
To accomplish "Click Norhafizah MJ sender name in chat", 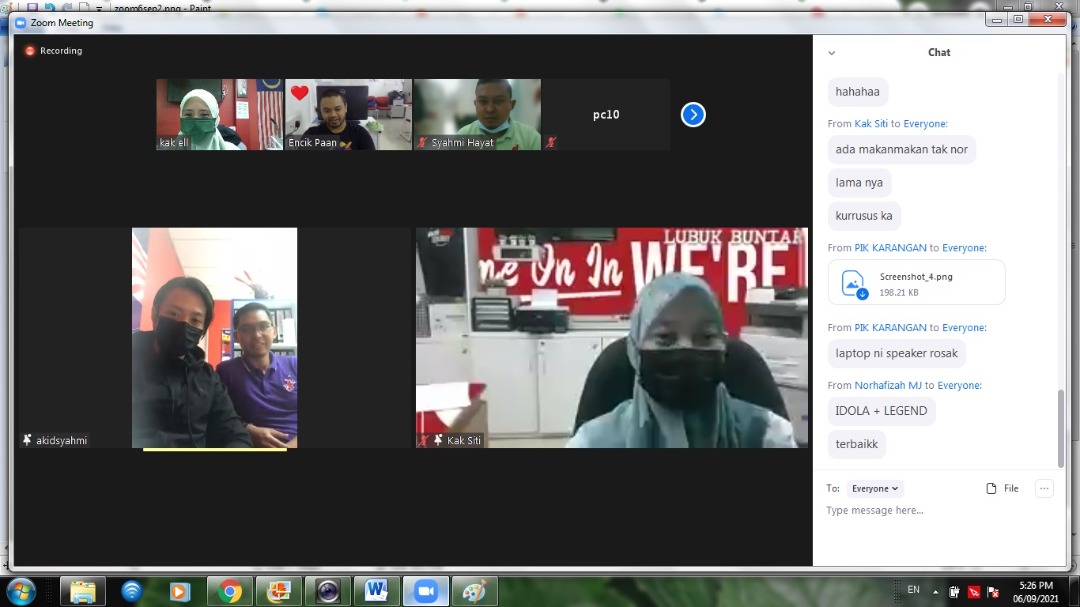I will click(888, 385).
